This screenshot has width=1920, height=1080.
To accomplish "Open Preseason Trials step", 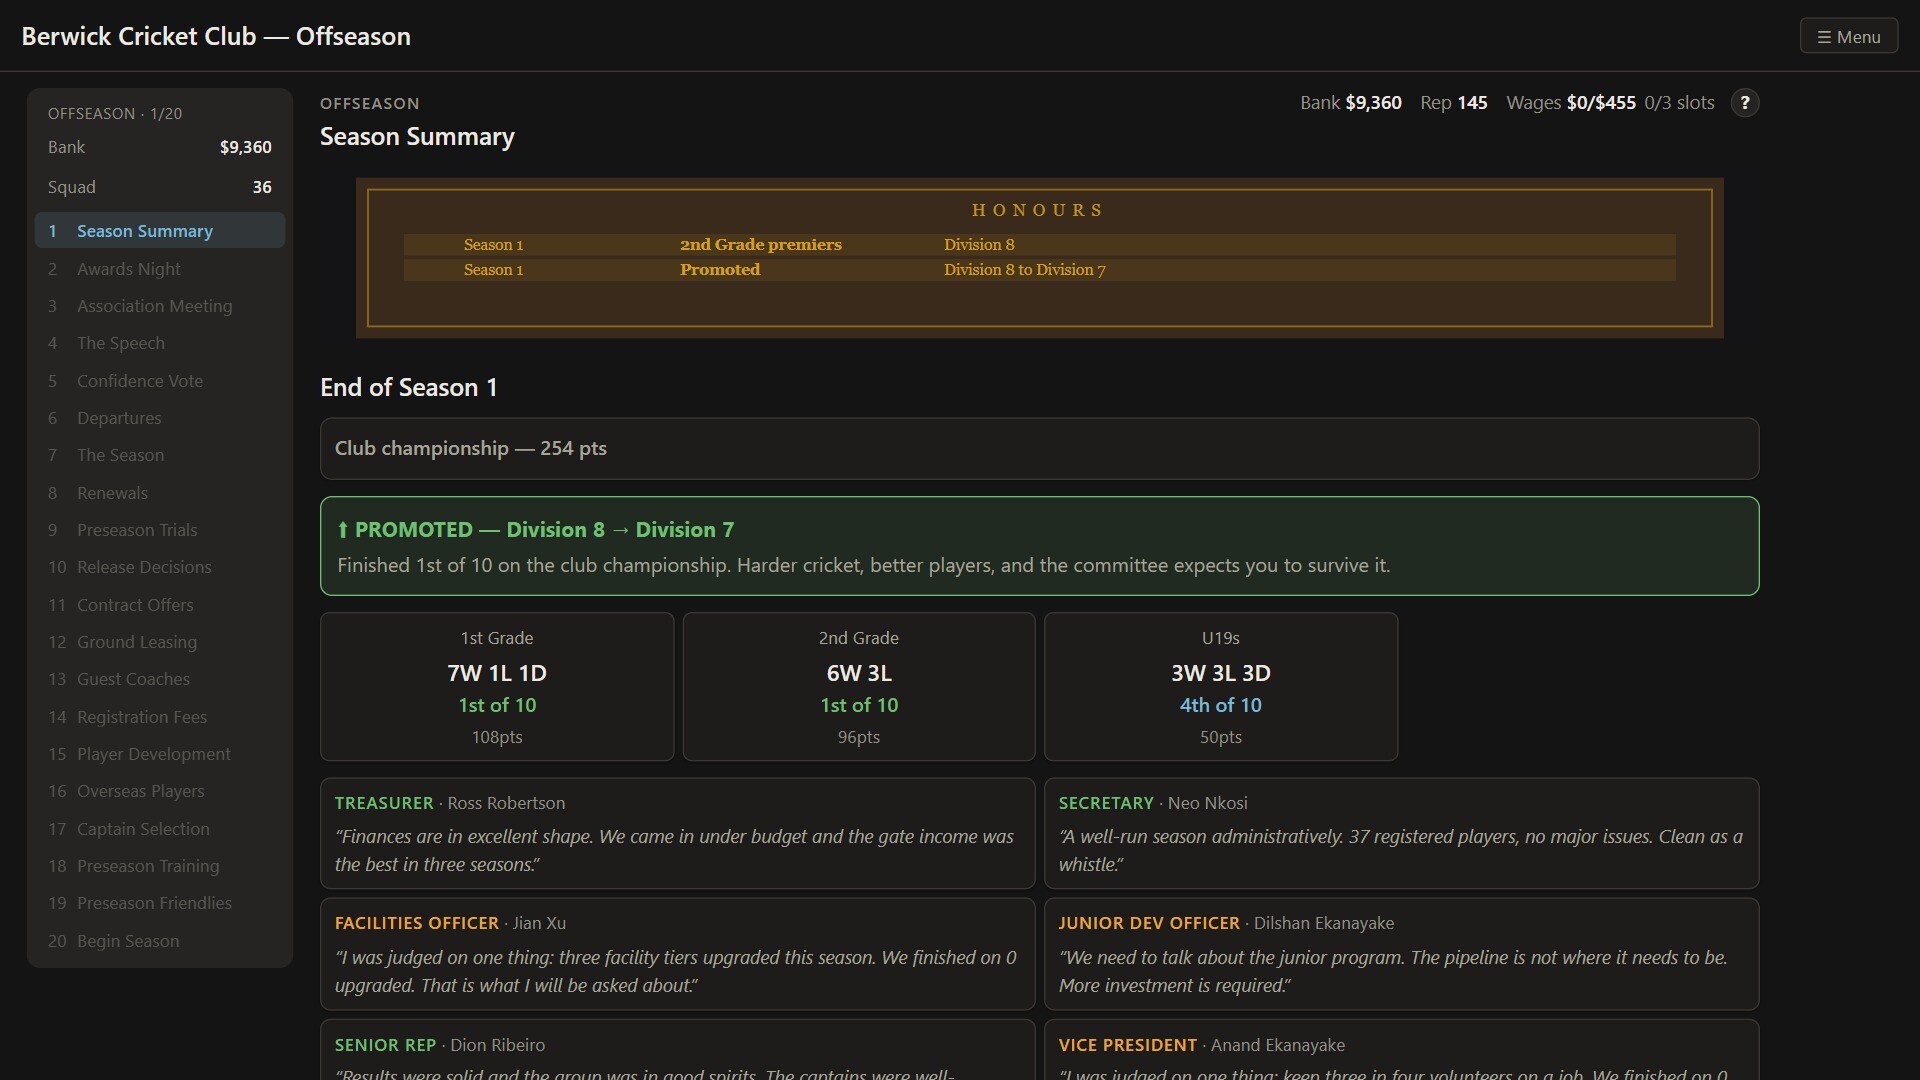I will [160, 530].
